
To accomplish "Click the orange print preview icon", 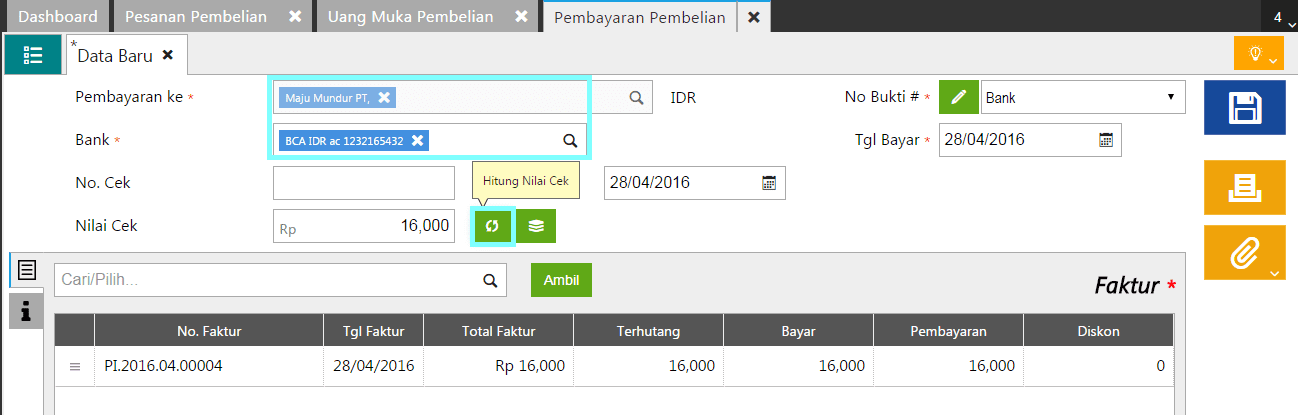I will click(1244, 185).
